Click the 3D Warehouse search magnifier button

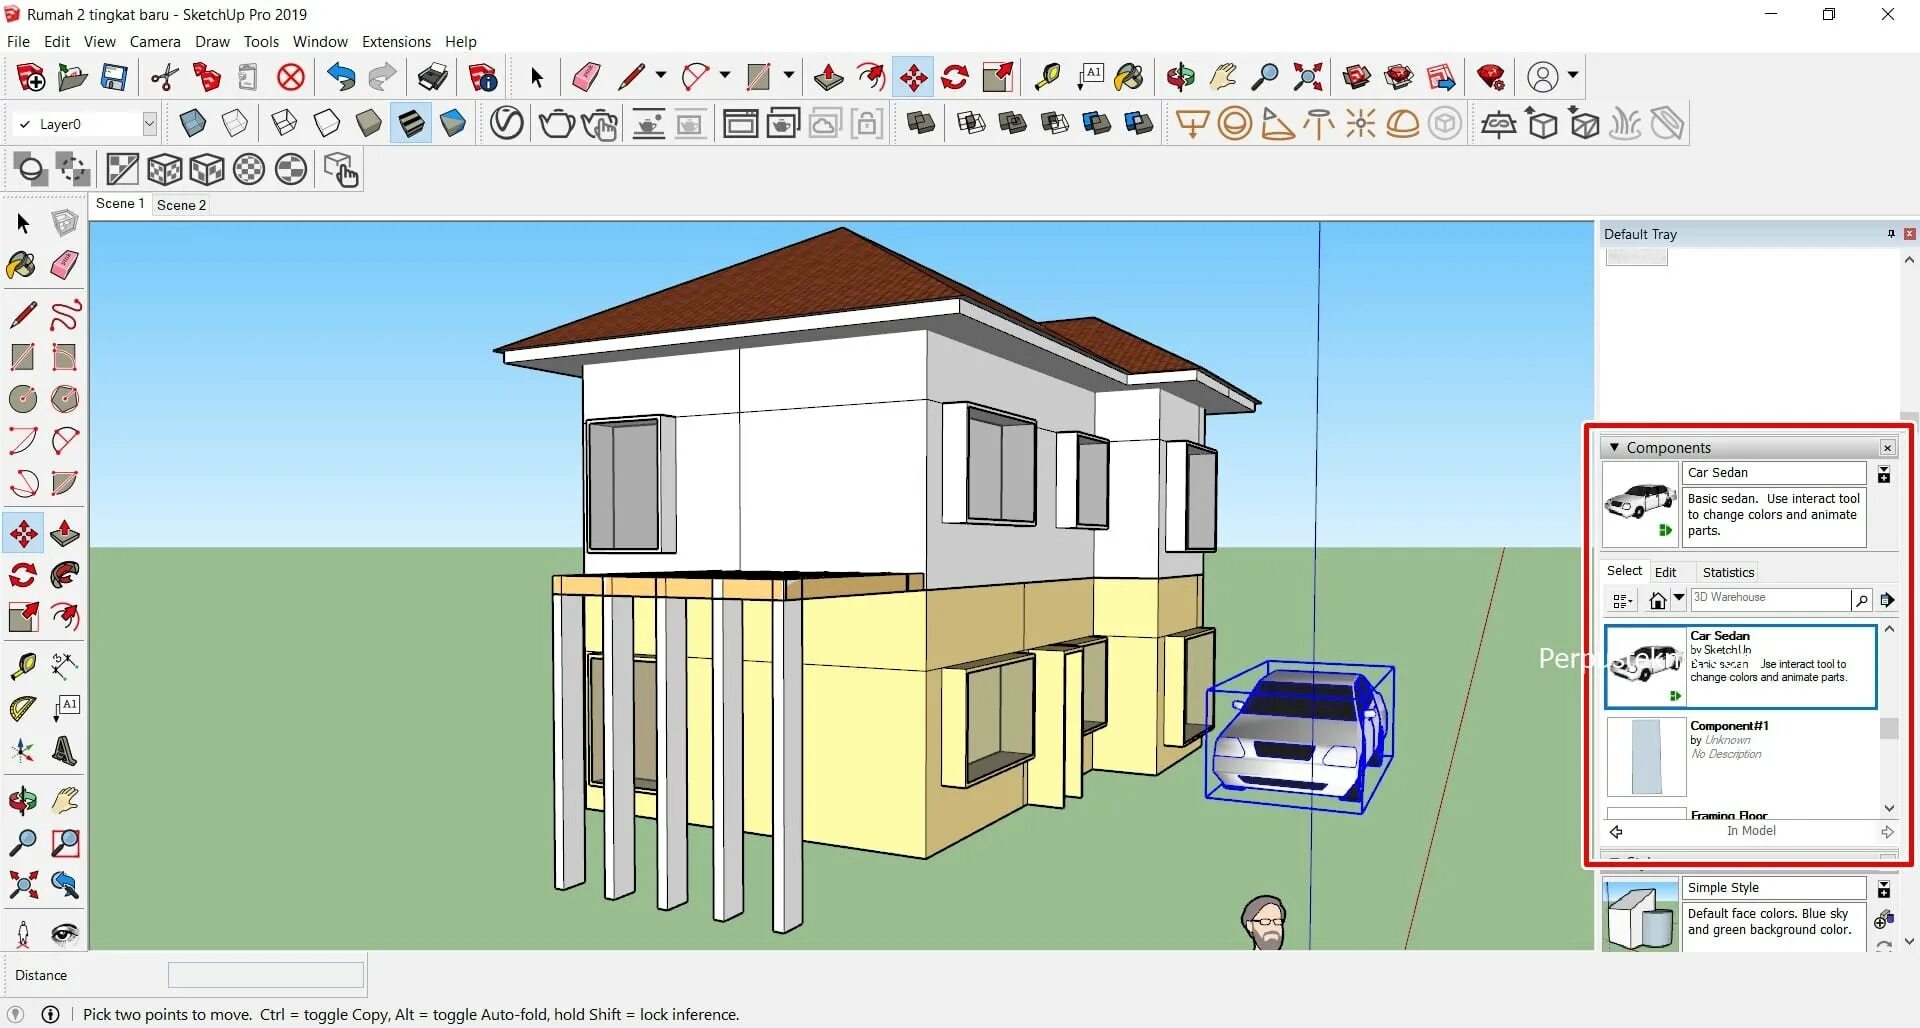1862,600
